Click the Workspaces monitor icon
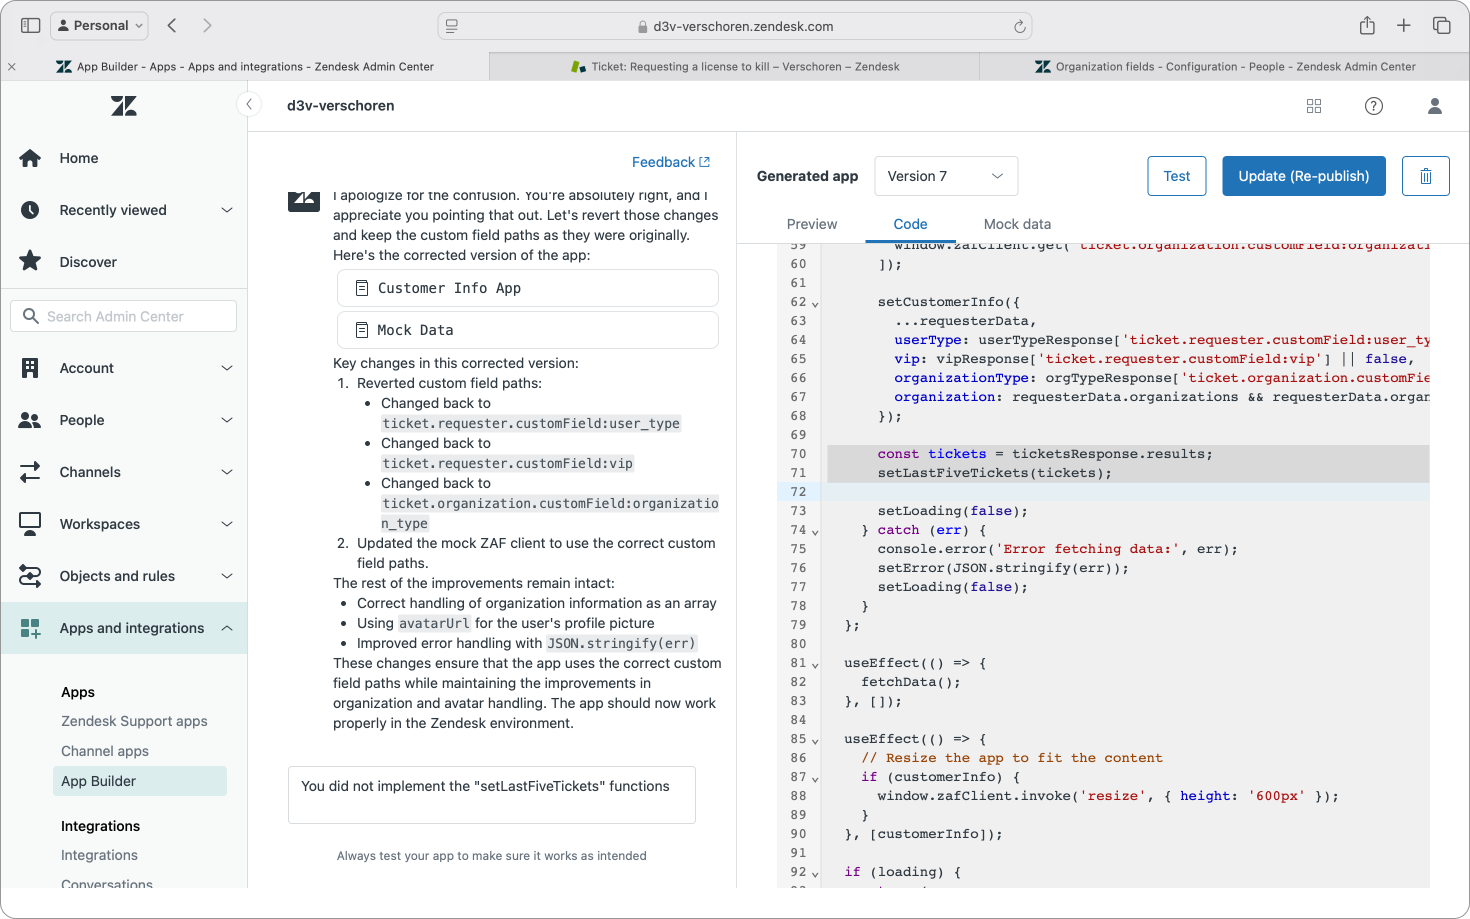Screen dimensions: 1470x919 30,523
